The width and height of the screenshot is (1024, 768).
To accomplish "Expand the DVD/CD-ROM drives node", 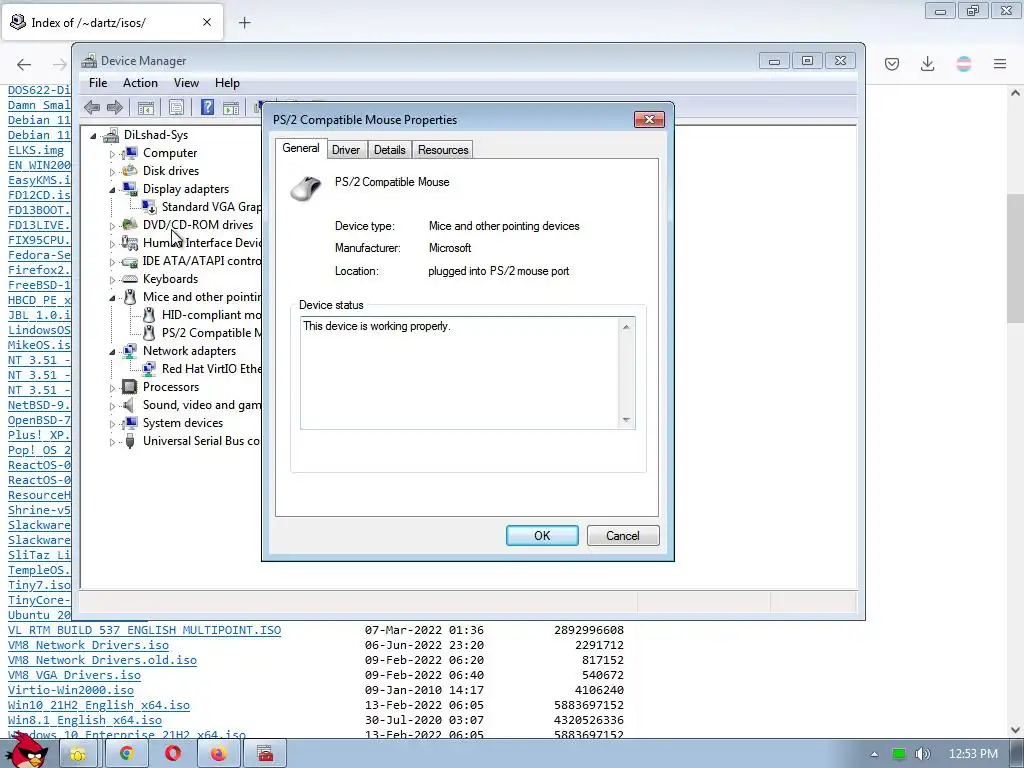I will [x=112, y=226].
